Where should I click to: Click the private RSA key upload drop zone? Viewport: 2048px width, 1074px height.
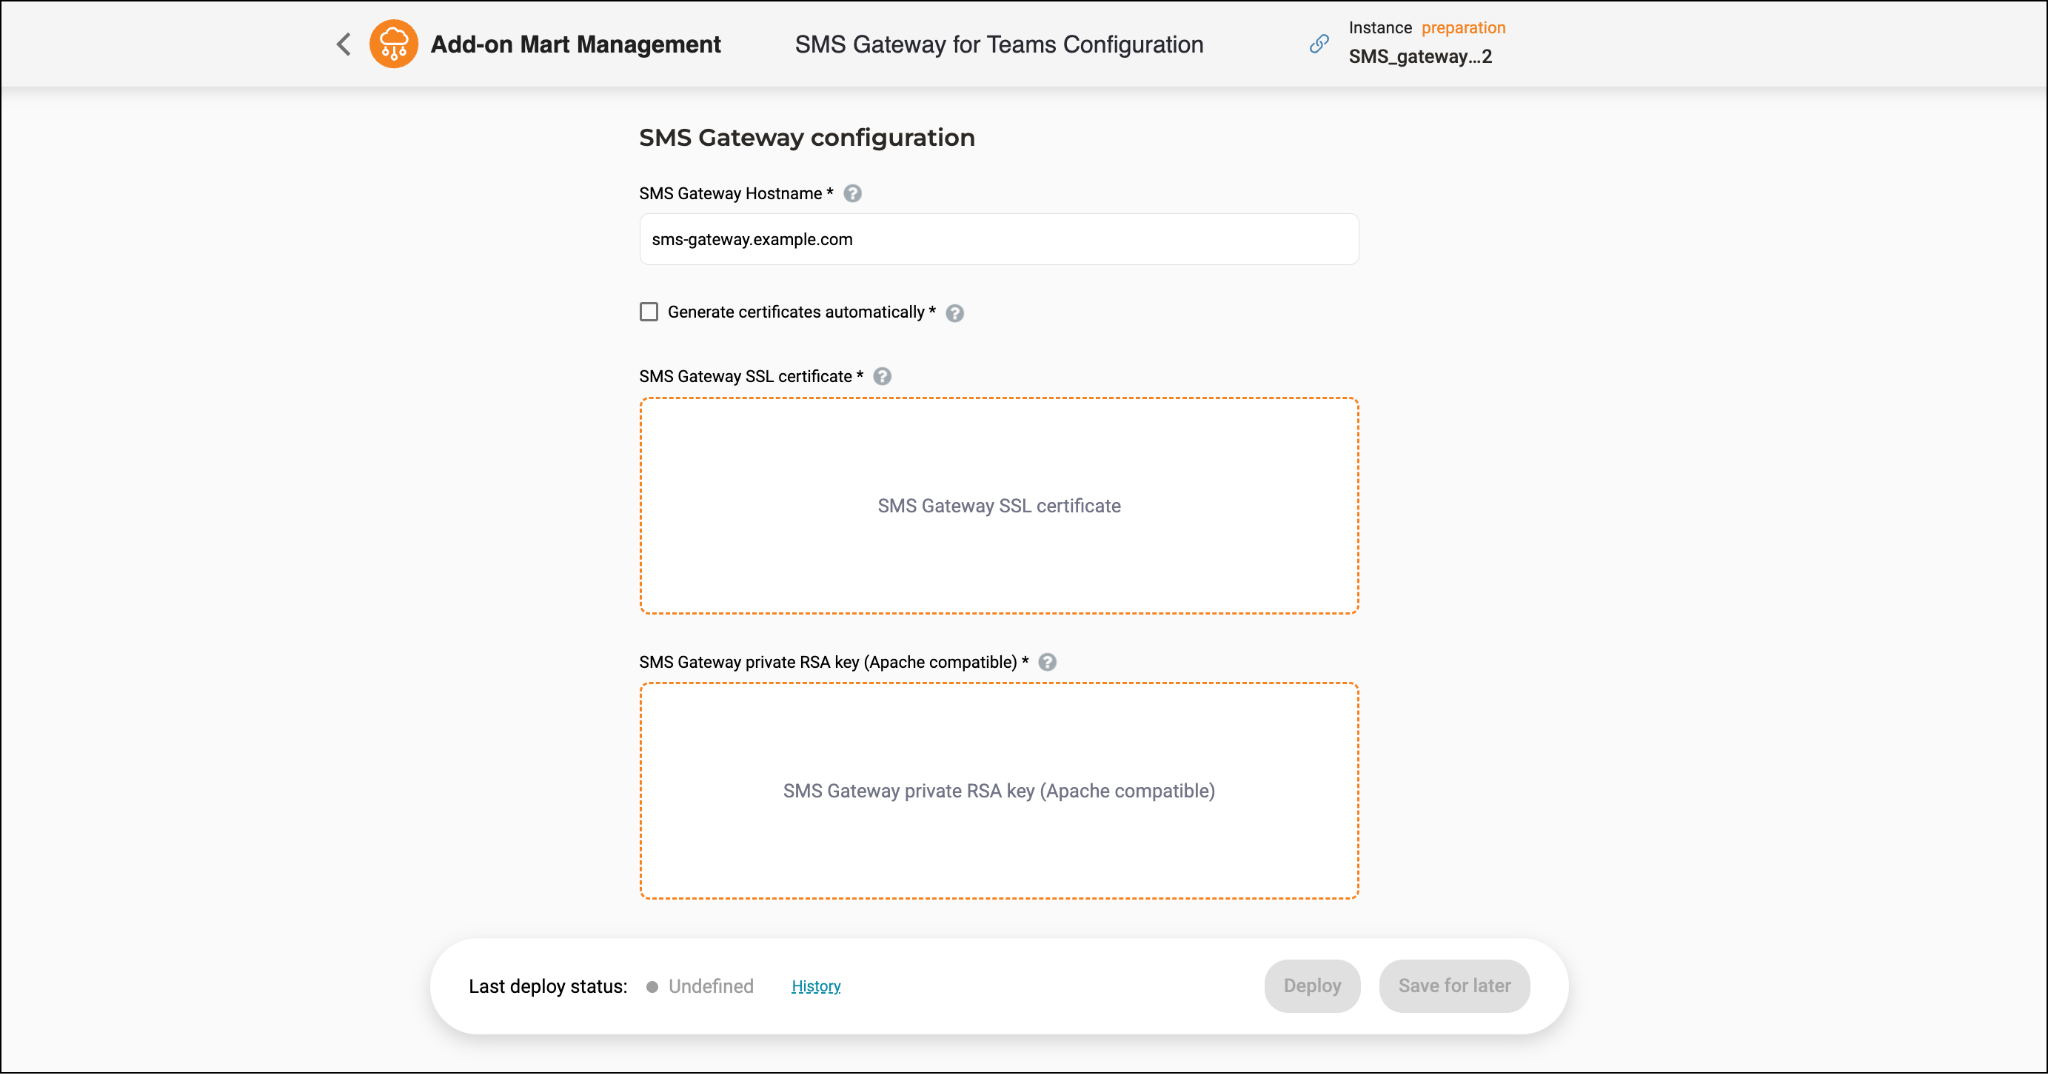[999, 791]
